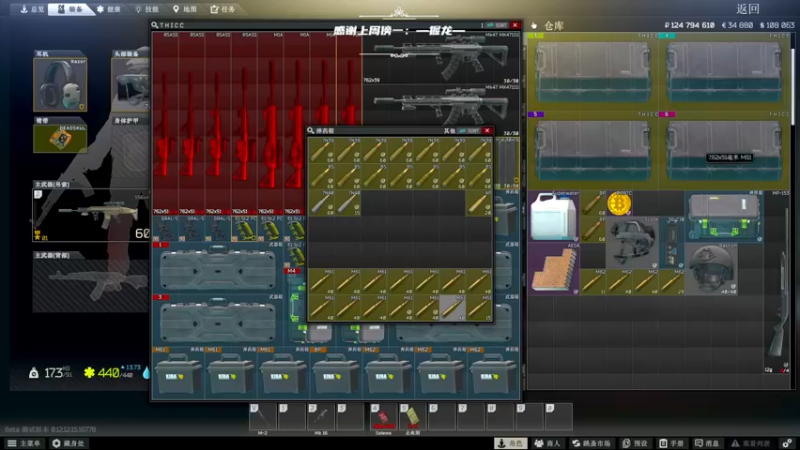Image resolution: width=800 pixels, height=450 pixels.
Task: Select the weapon case tagged 1
Action: [217, 268]
